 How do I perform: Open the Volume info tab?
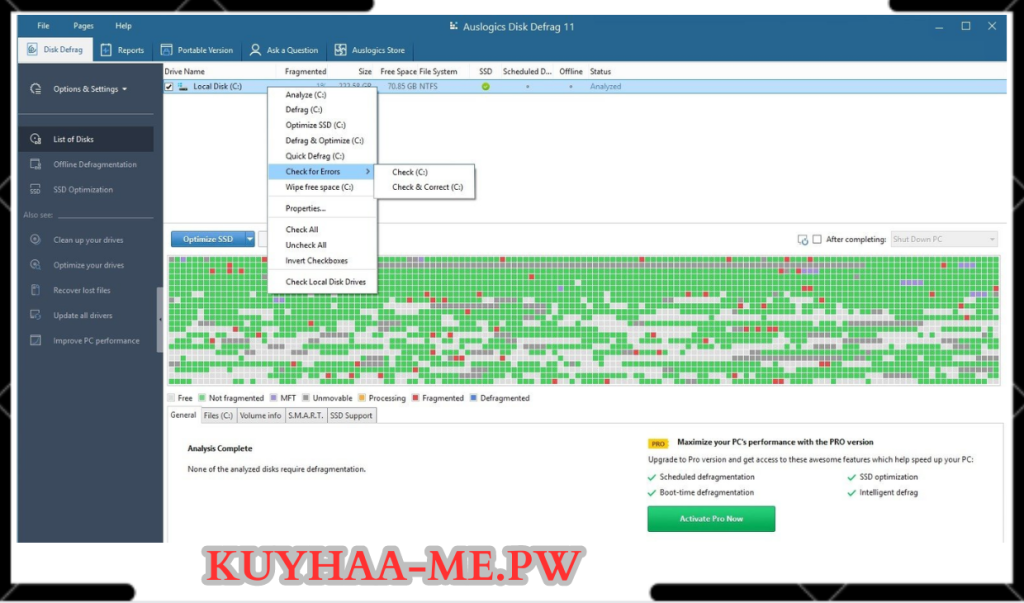pyautogui.click(x=261, y=416)
